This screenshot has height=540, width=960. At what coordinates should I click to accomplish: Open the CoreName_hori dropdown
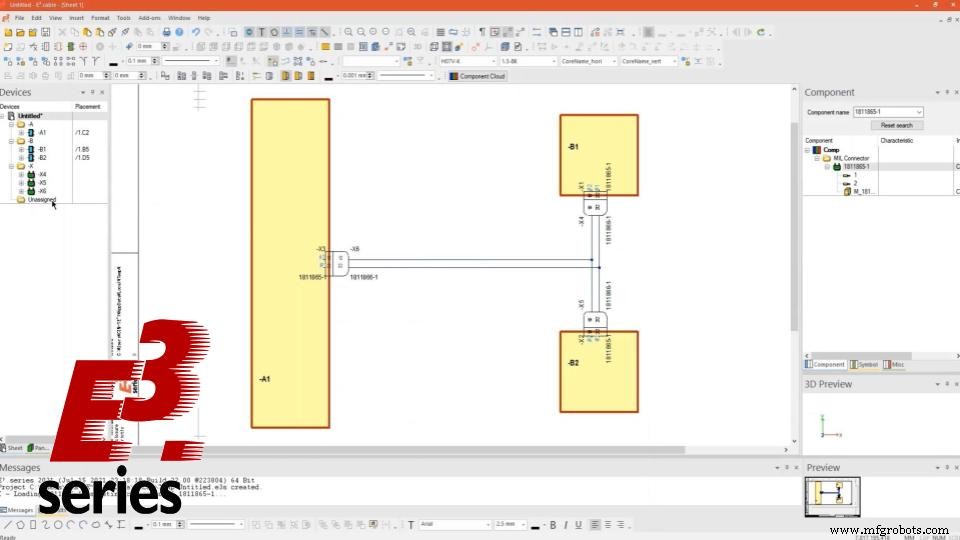612,61
